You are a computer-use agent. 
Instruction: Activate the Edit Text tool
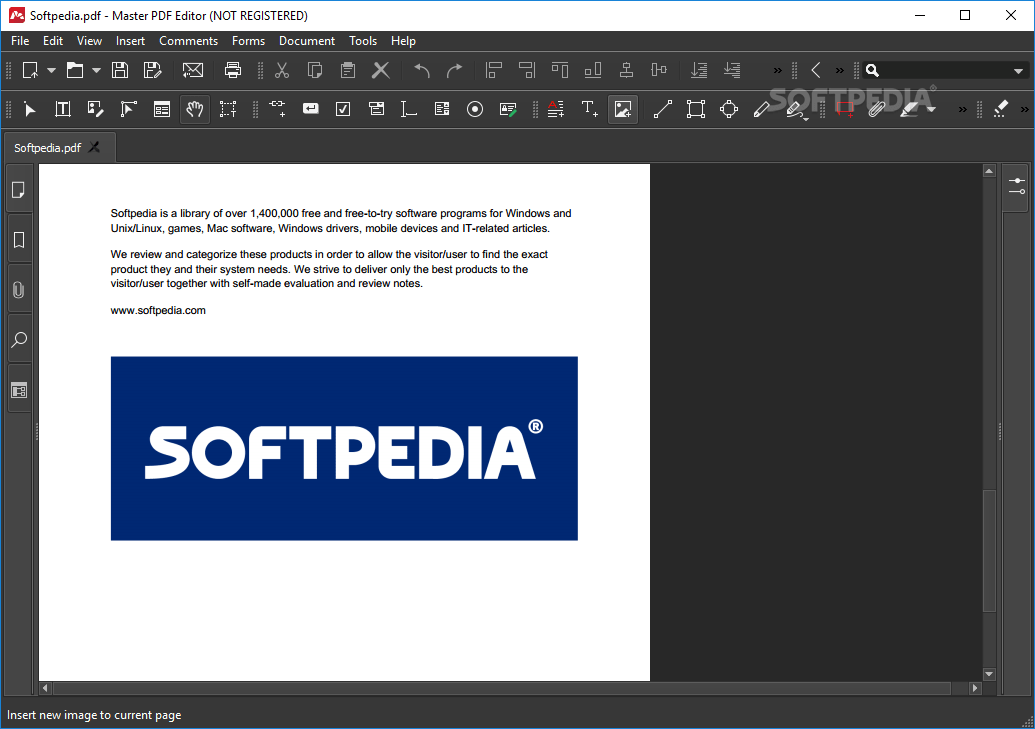point(63,109)
